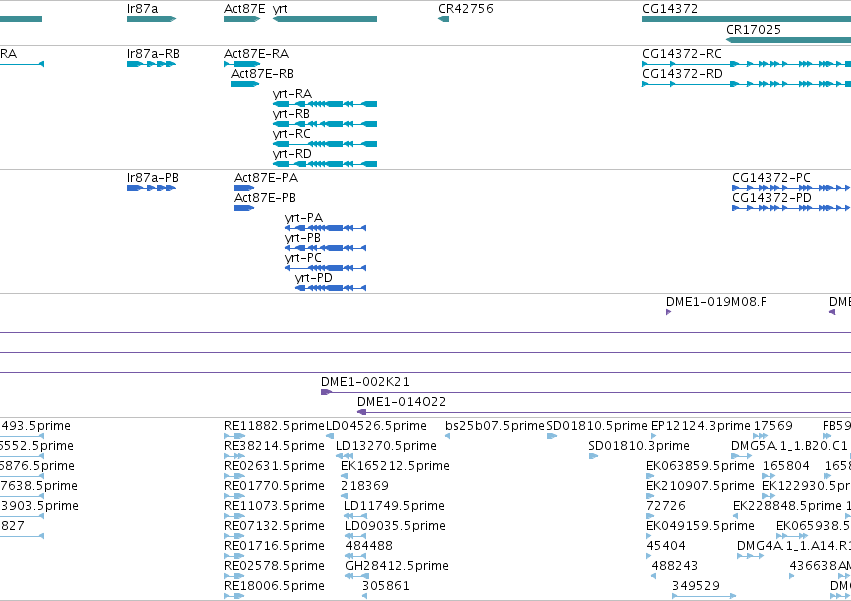851x601 pixels.
Task: Select EST EK165212.5prime
Action: click(x=344, y=476)
